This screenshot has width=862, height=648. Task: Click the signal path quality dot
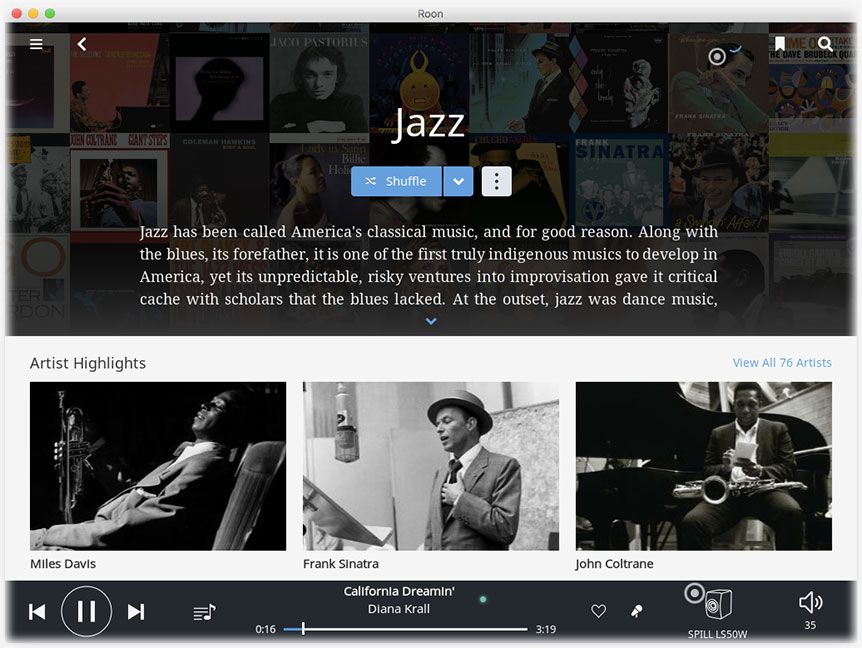pos(483,600)
